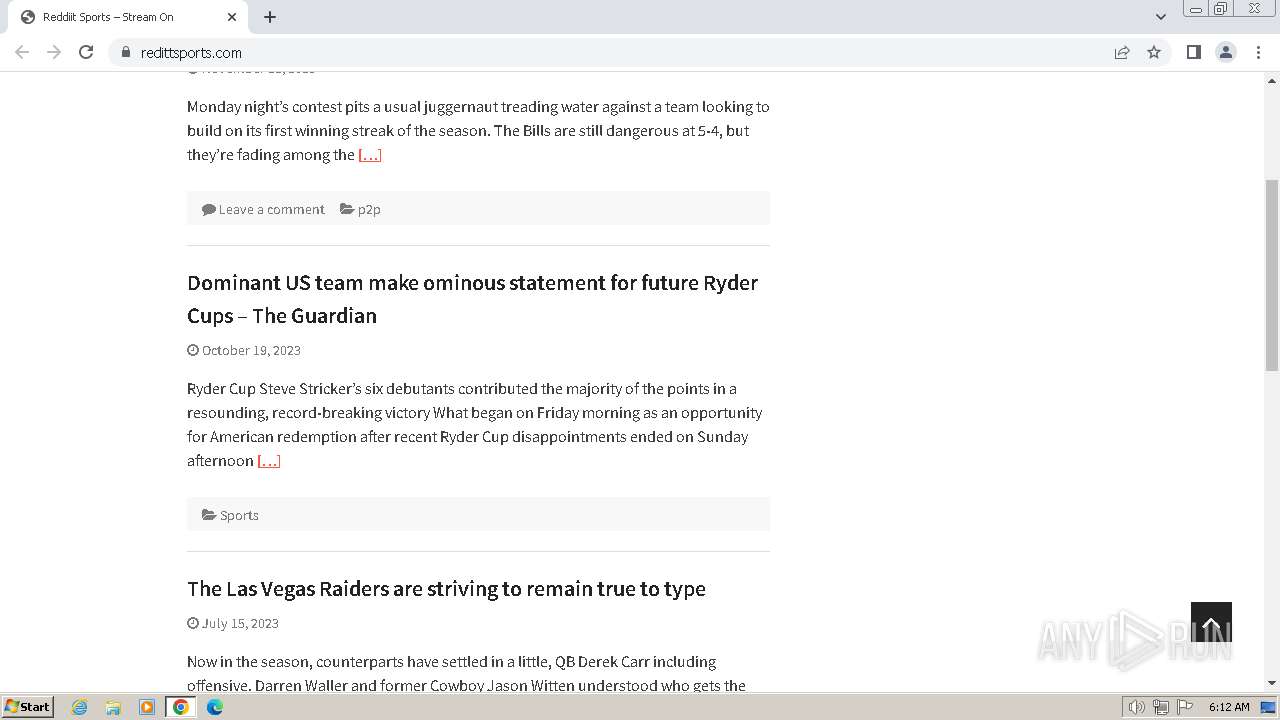Open the Chrome three-dot menu
Screen dimensions: 1280x720
point(1258,52)
